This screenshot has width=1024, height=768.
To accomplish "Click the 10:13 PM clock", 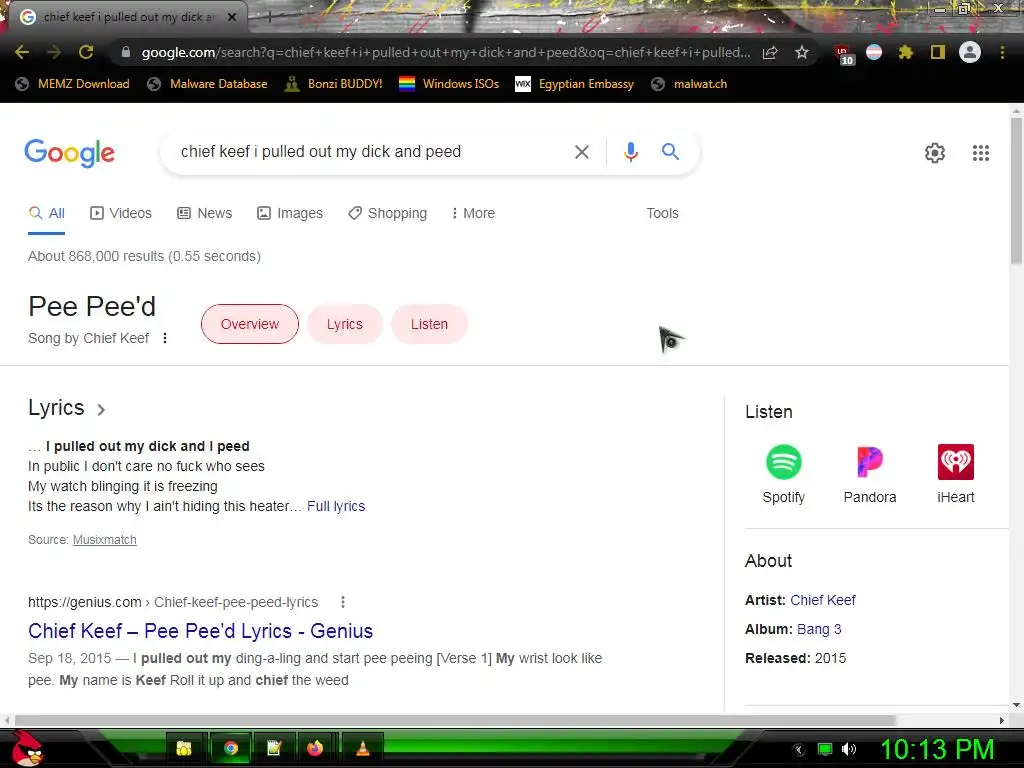I will point(937,749).
